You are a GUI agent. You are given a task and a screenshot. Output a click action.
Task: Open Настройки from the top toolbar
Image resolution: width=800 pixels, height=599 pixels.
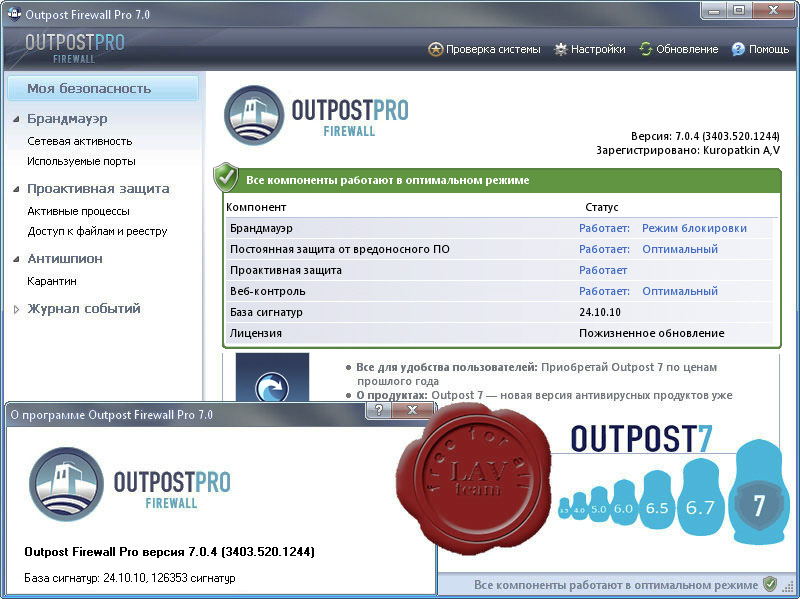coord(590,49)
